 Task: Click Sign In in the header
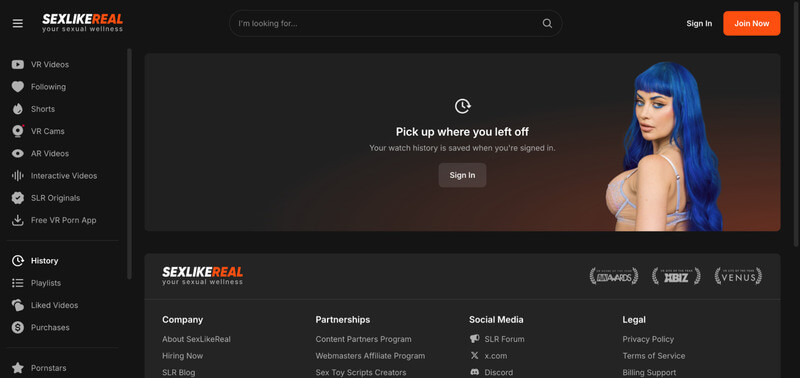699,23
